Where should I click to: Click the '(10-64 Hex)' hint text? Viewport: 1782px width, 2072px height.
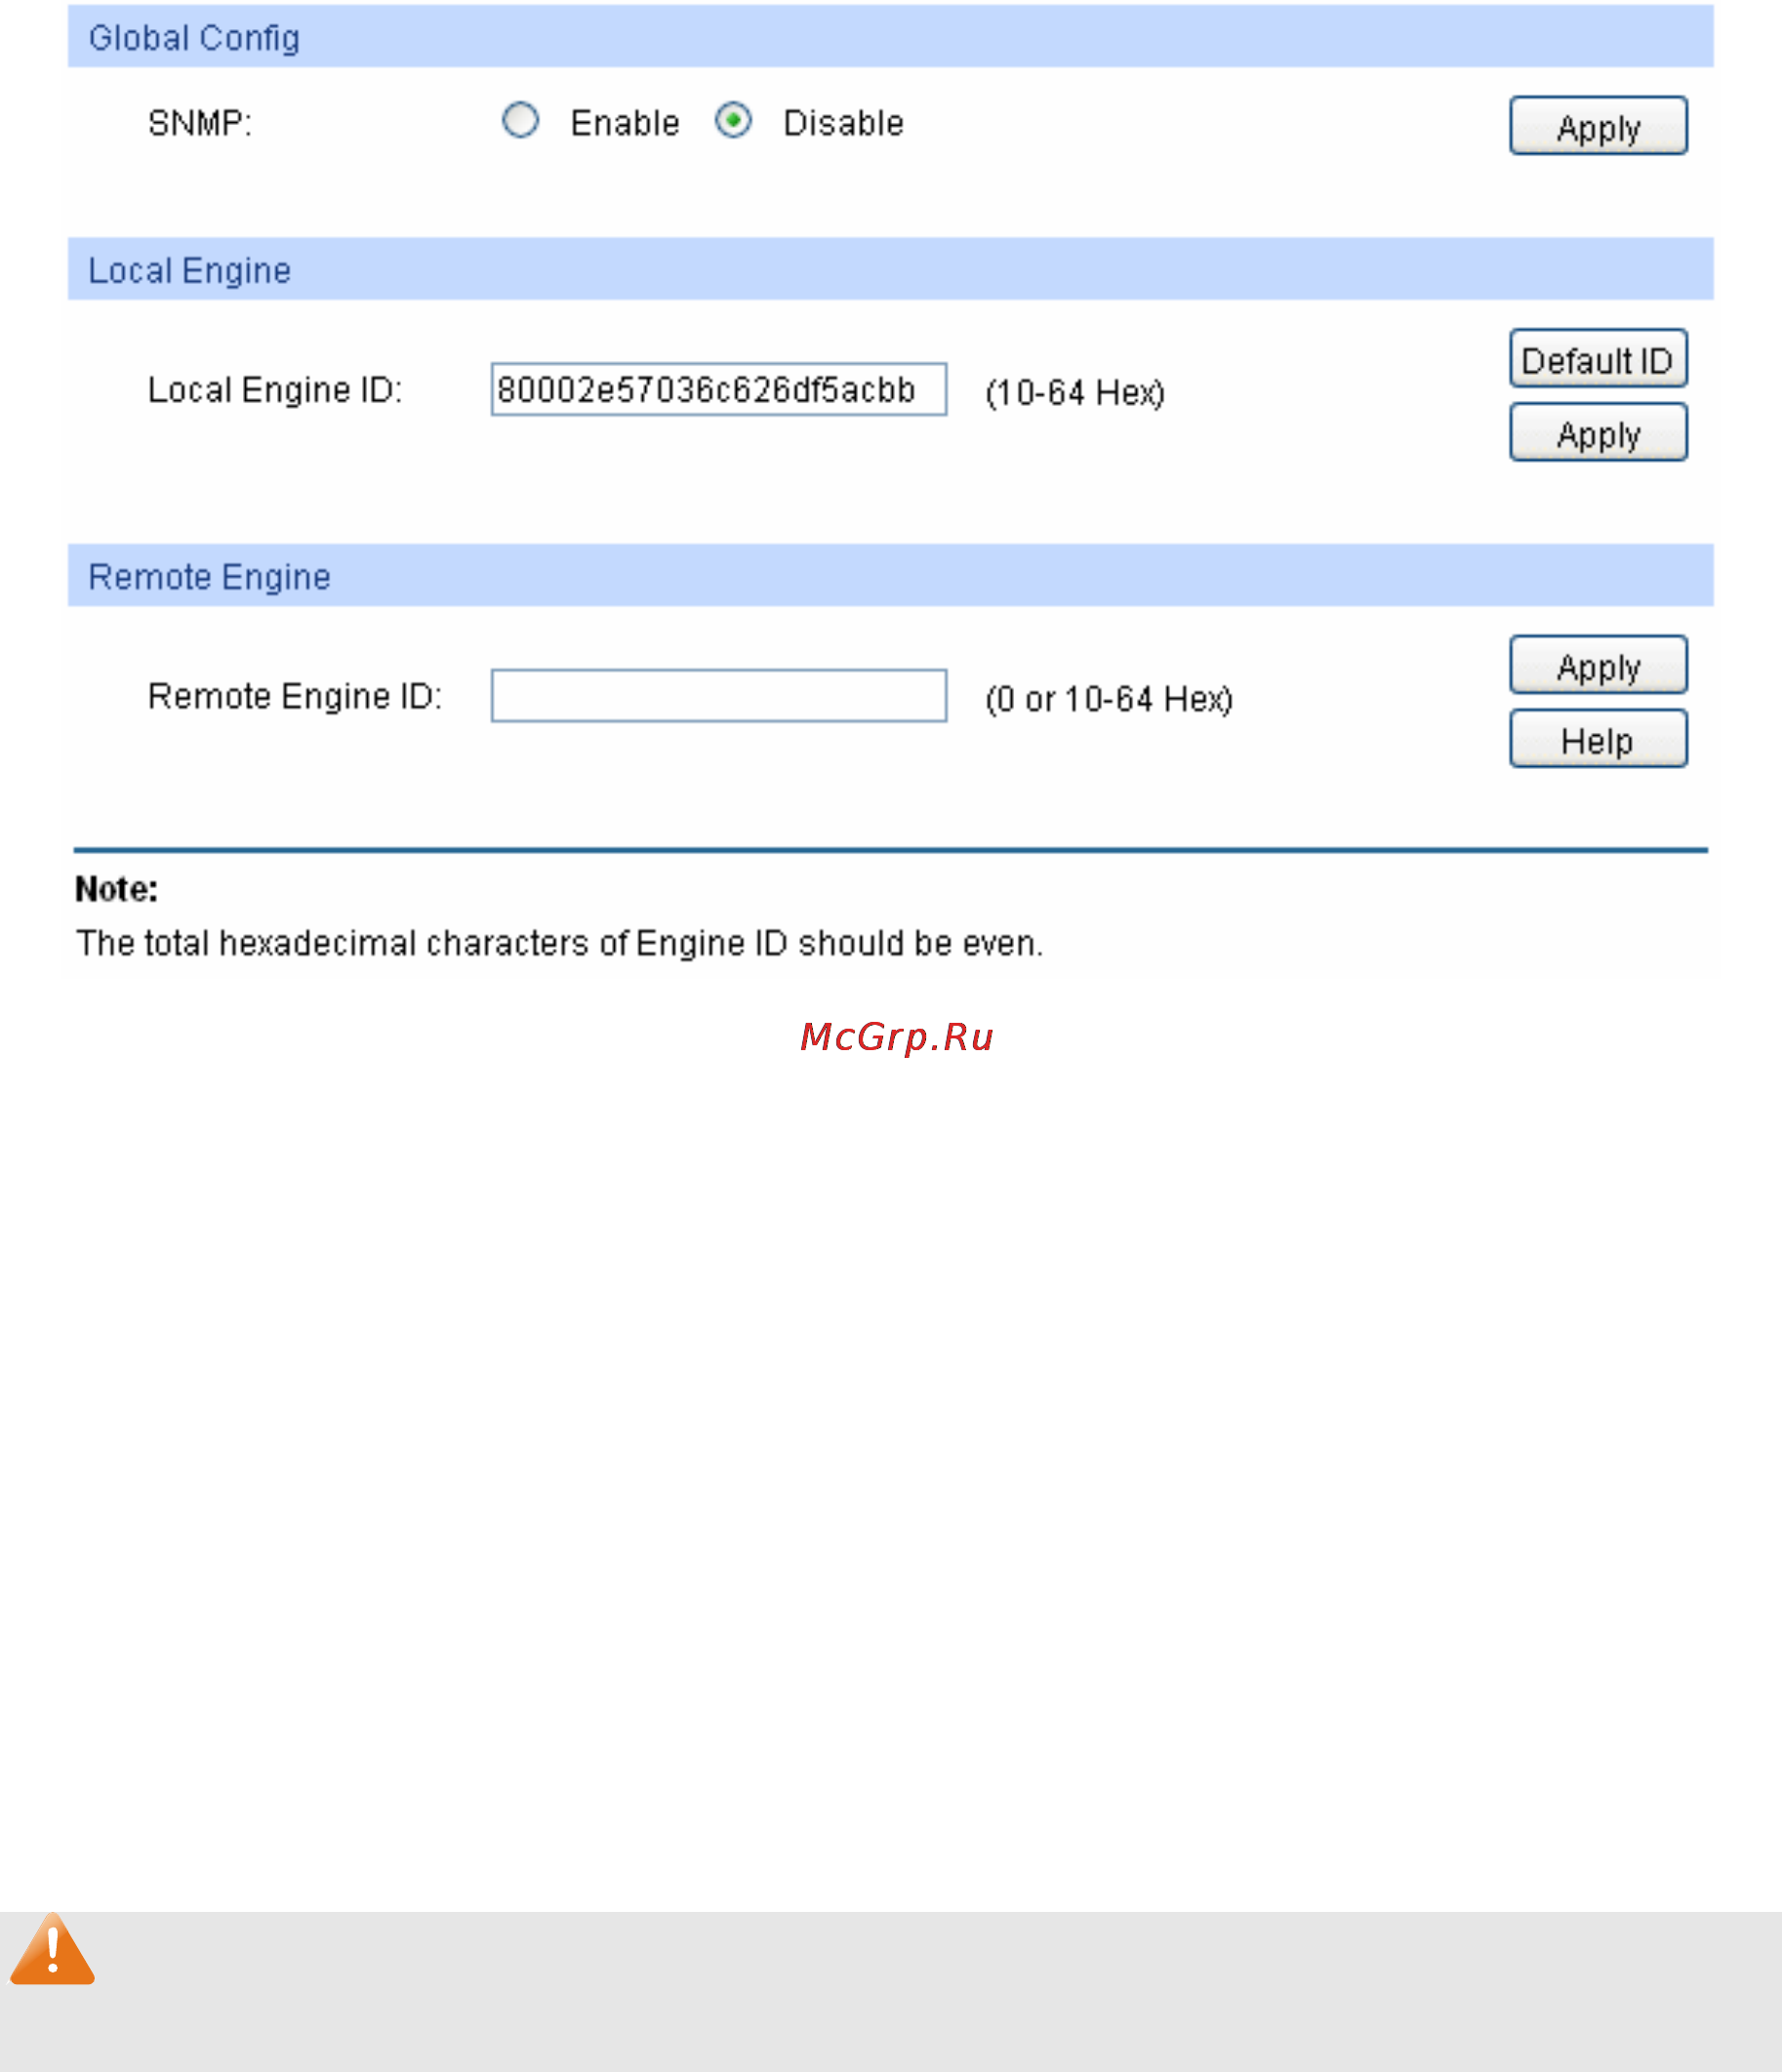1075,392
